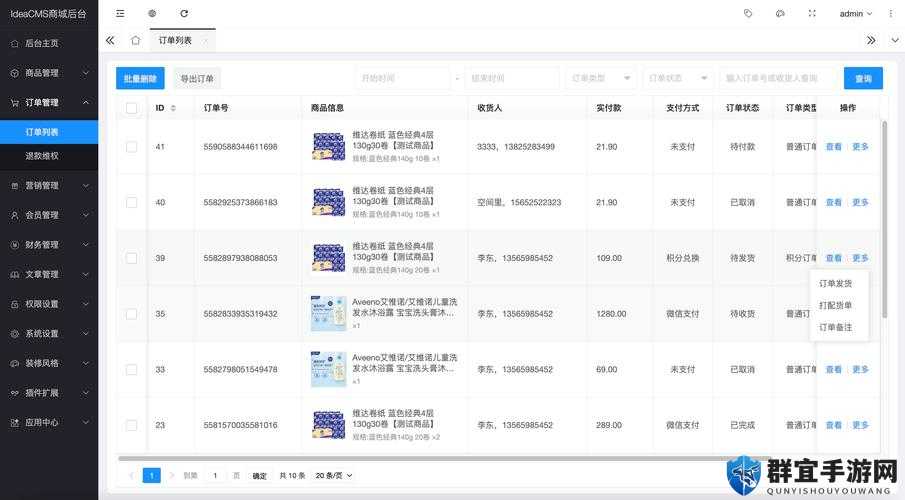Click 更多 for order ID 41
The height and width of the screenshot is (500, 905).
(860, 147)
